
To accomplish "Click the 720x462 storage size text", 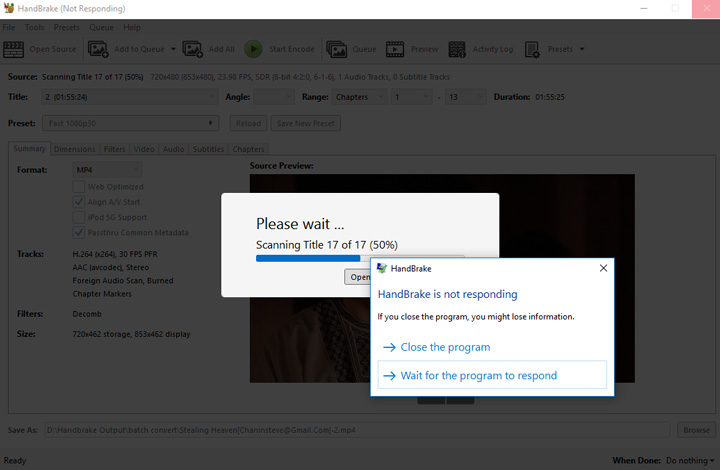I will (131, 334).
